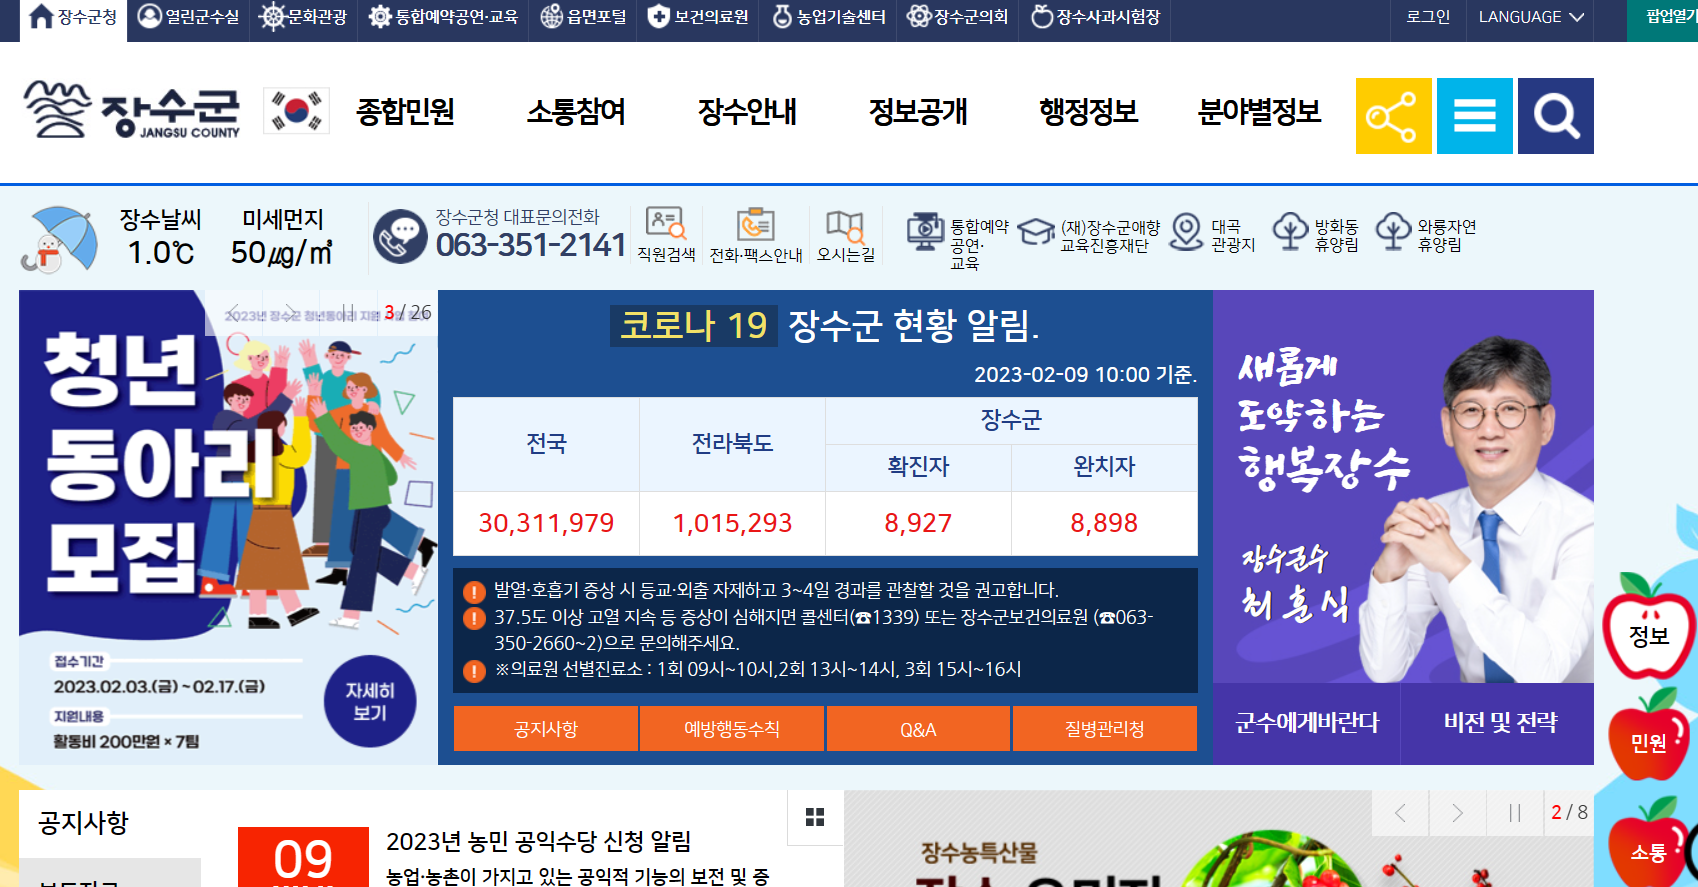This screenshot has width=1698, height=887.
Task: Open 군수에게바란다 link
Action: pyautogui.click(x=1306, y=723)
